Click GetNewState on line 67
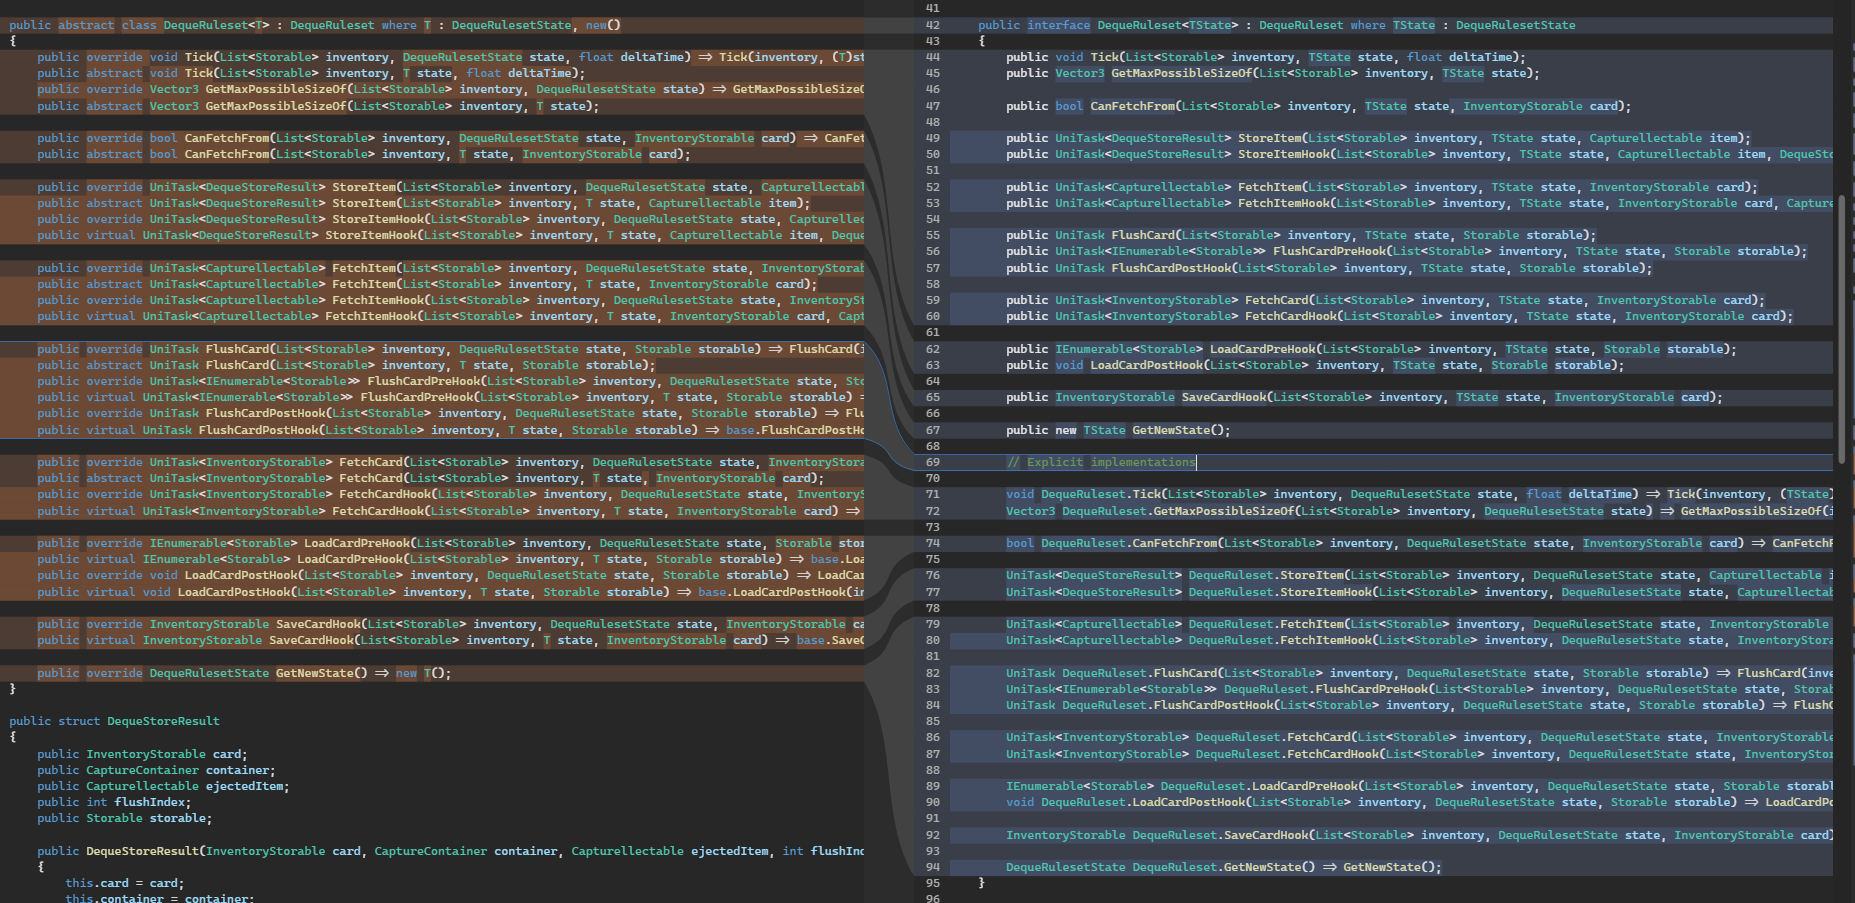 point(1171,430)
